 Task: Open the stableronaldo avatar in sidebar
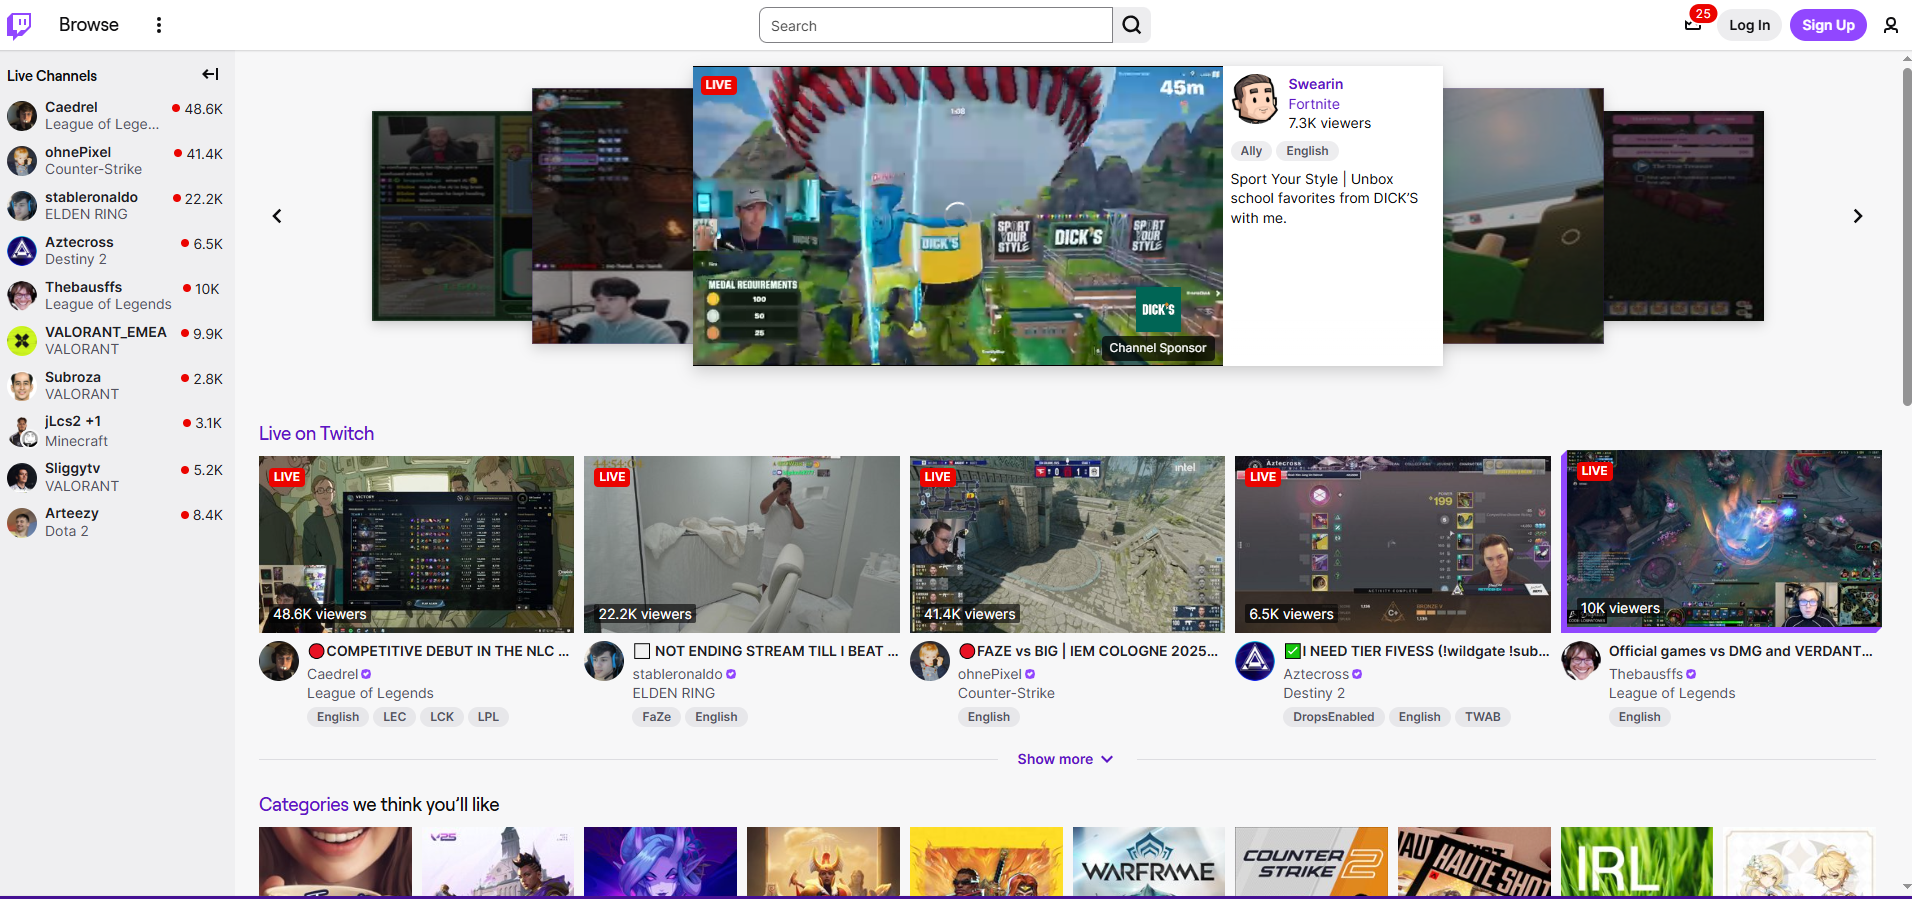point(22,206)
